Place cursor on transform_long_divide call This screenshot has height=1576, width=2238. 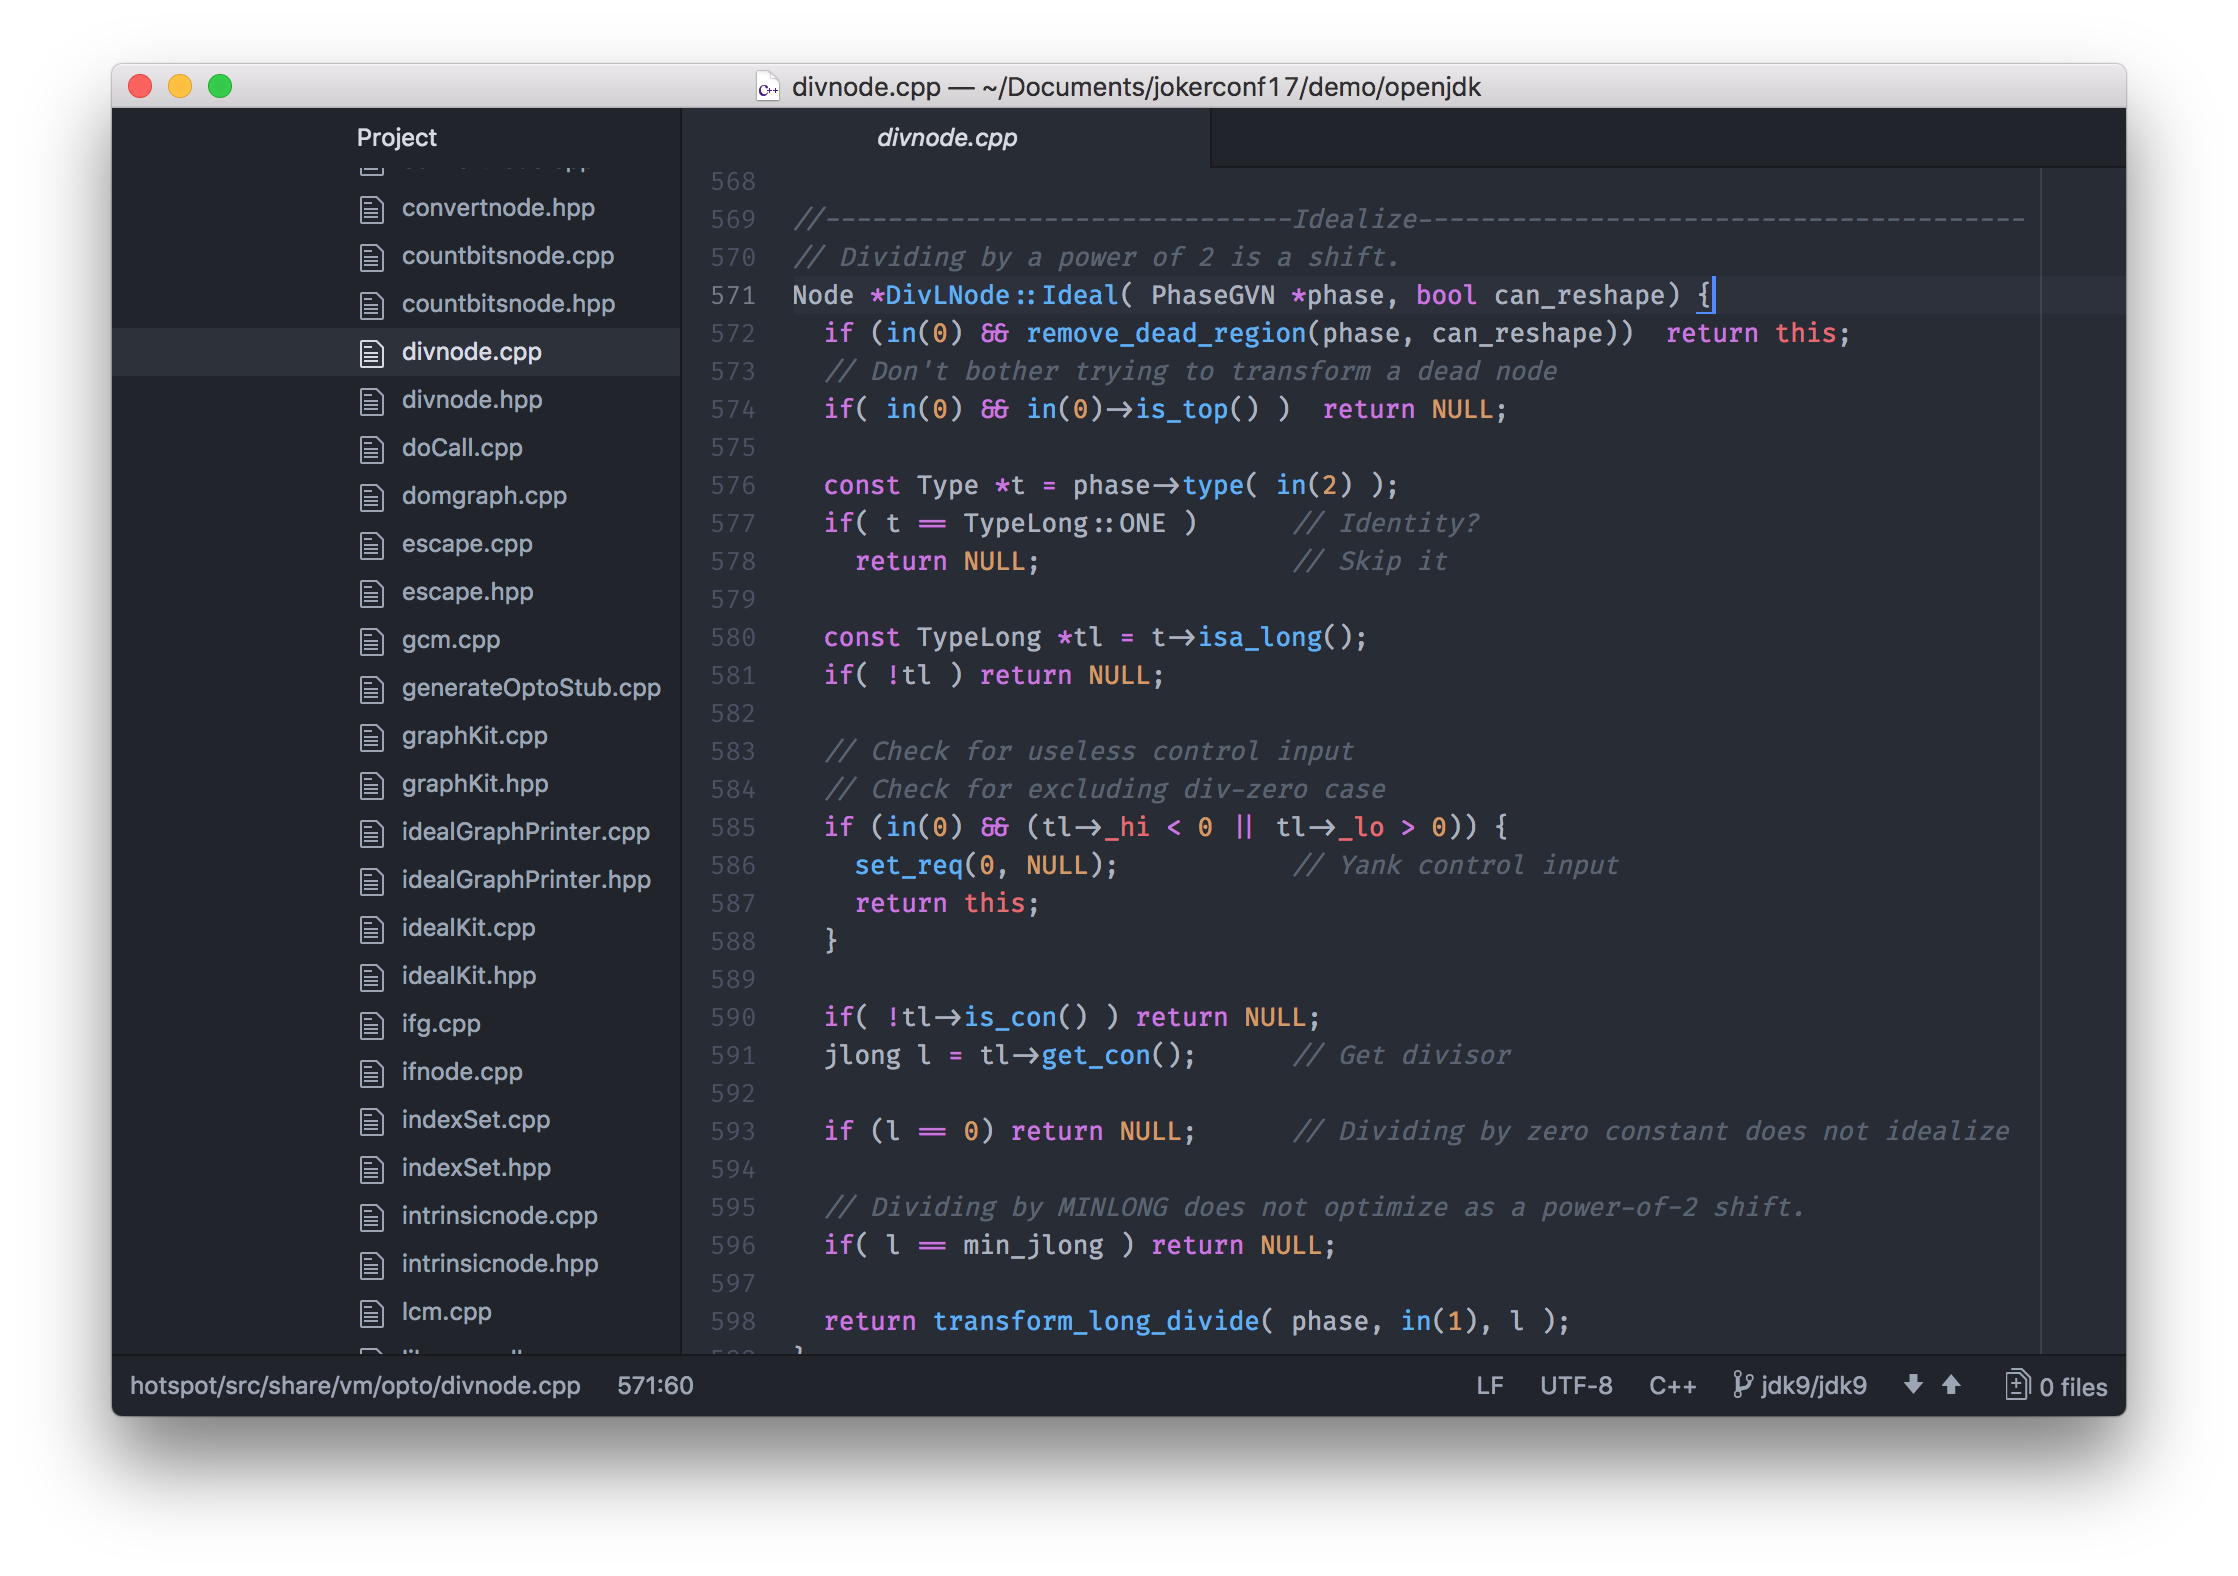(1095, 1321)
